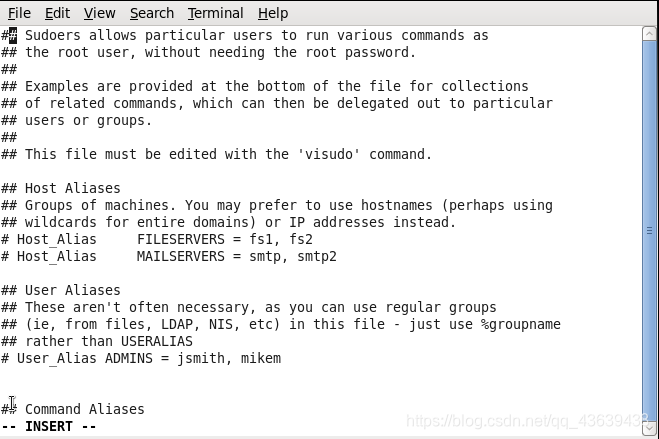This screenshot has width=659, height=439.
Task: Click the scrollbar down arrow
Action: (x=649, y=428)
